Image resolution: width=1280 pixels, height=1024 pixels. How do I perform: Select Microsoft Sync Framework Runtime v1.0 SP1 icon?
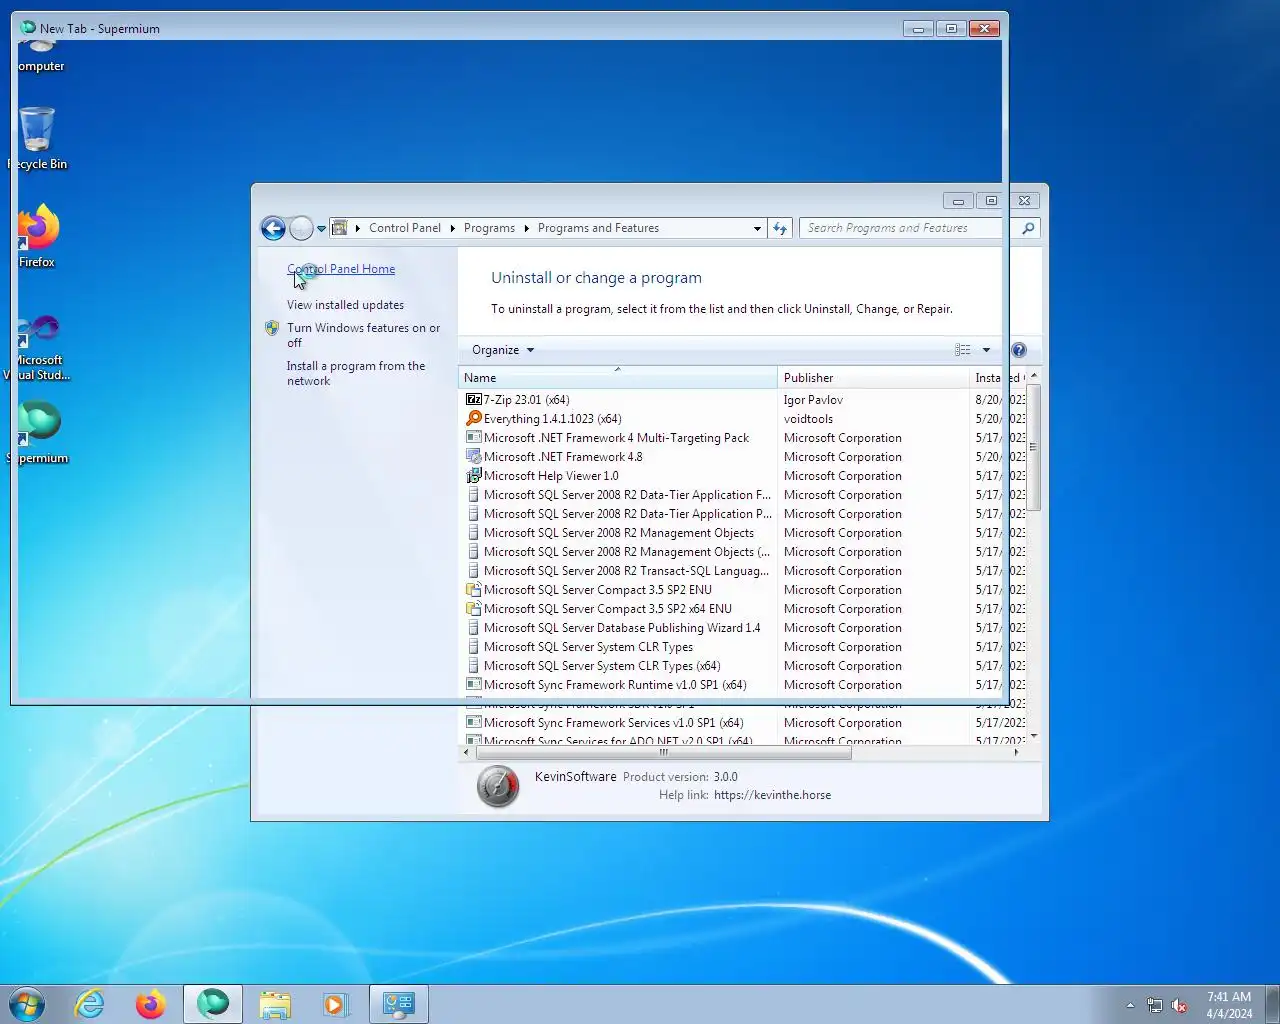[474, 684]
